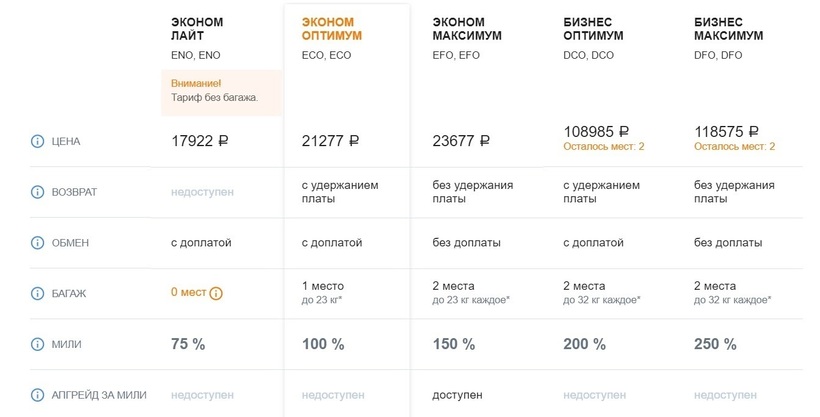Screen dimensions: 820x417
Task: Choose the БИЗНЕС ОПТИМУМ fare header
Action: pos(593,29)
